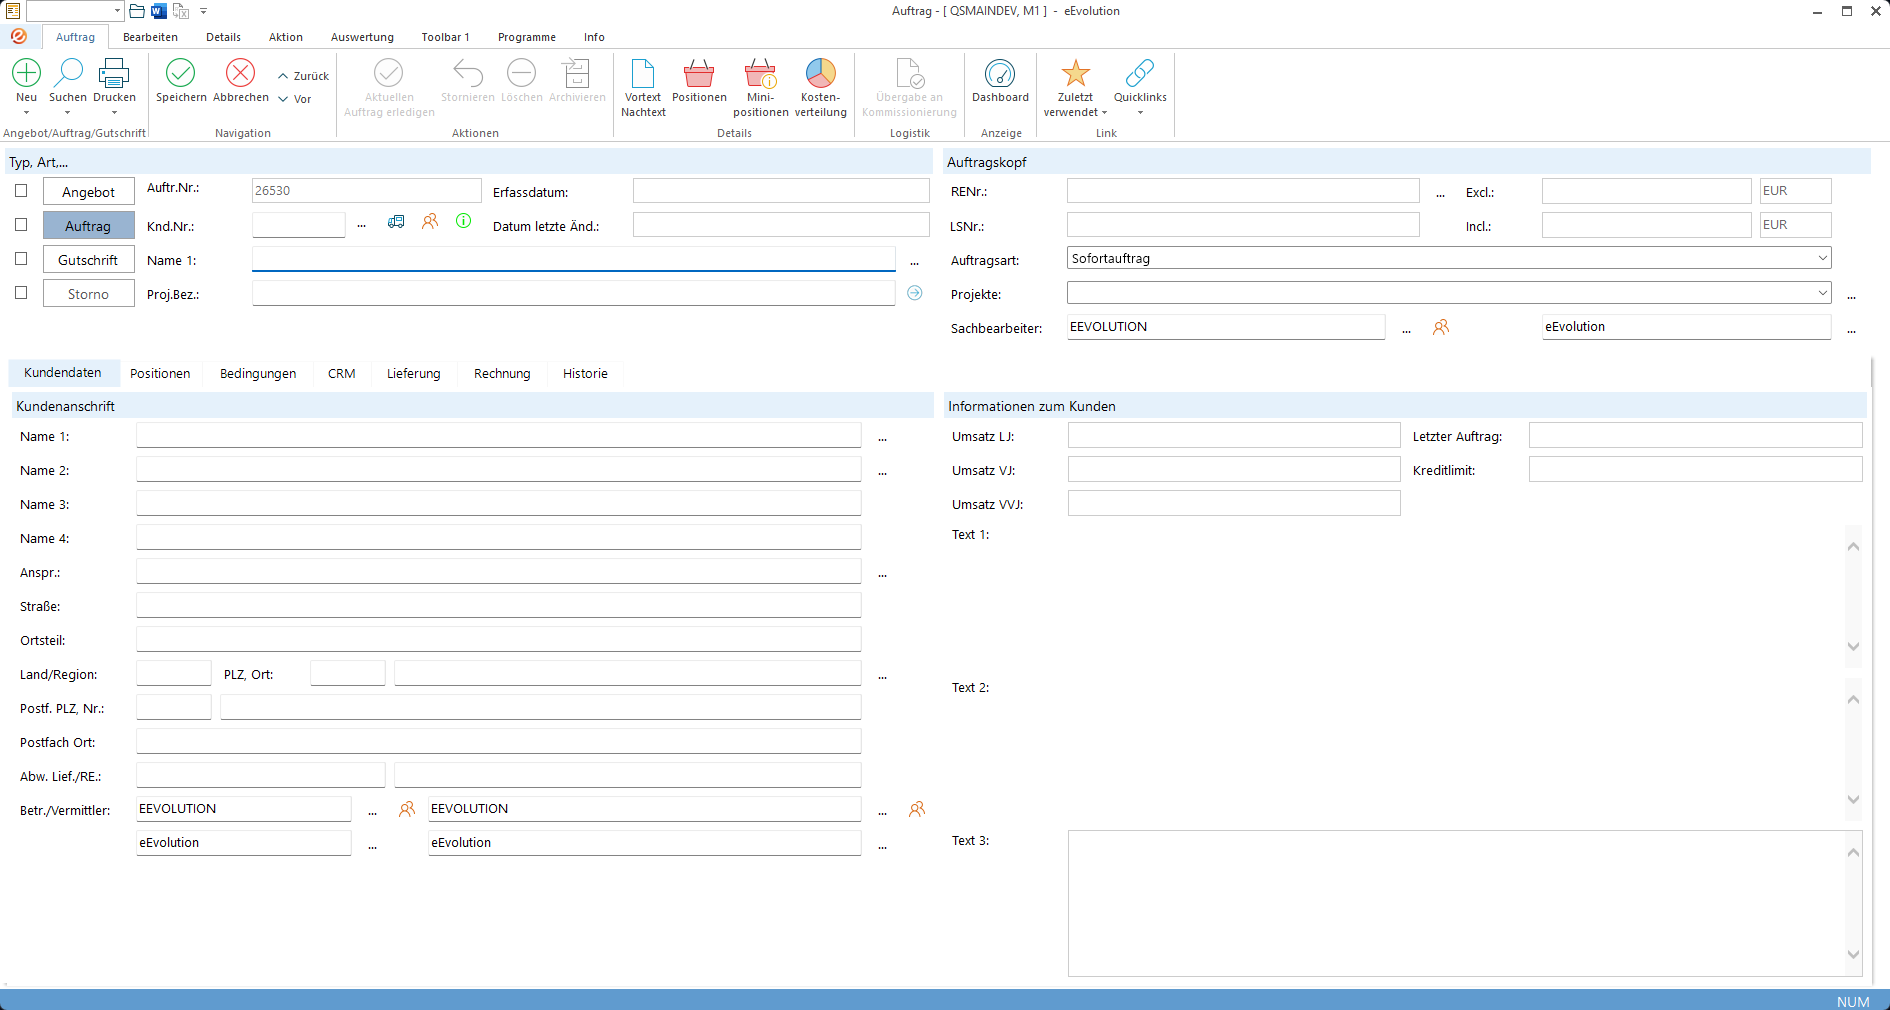
Task: Navigate back with Zurück
Action: coord(303,76)
